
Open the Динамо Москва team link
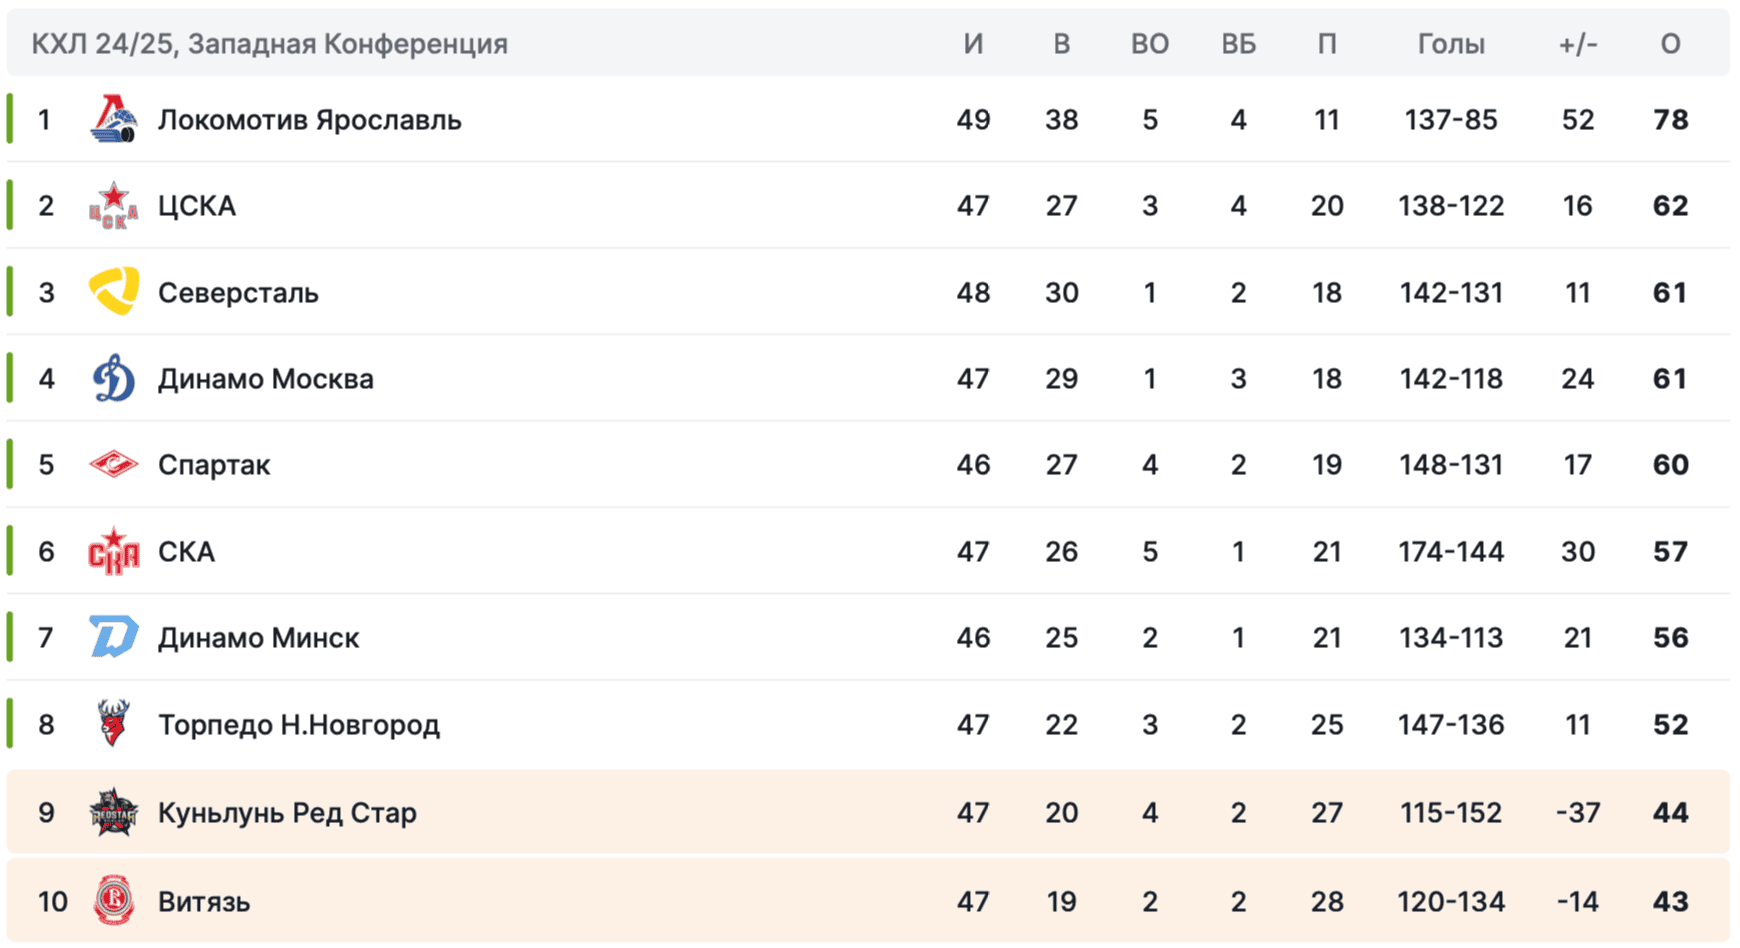click(266, 379)
